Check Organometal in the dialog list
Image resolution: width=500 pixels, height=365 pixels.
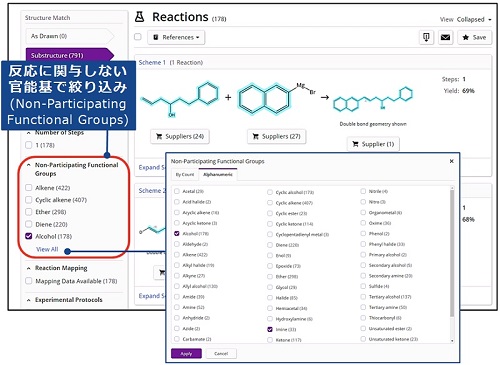[363, 212]
